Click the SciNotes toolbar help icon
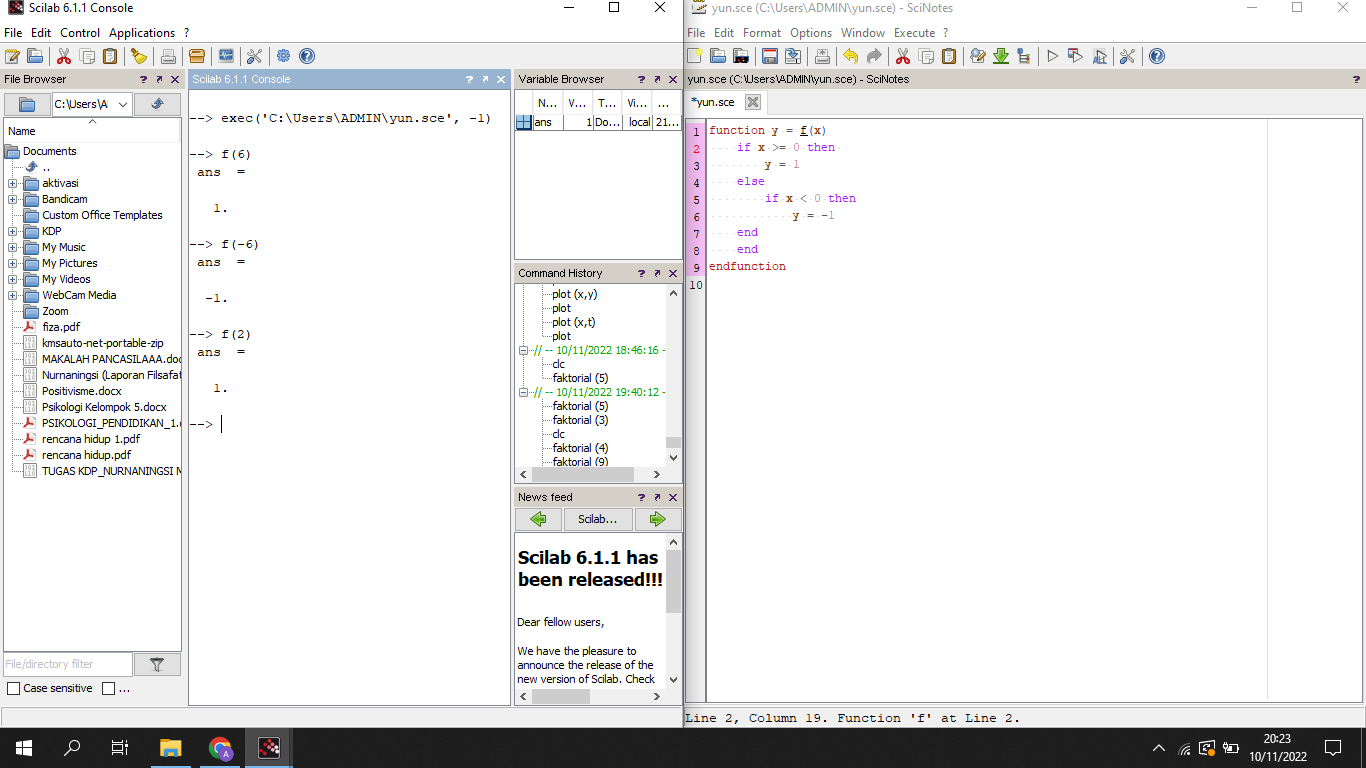The image size is (1366, 768). (1156, 56)
